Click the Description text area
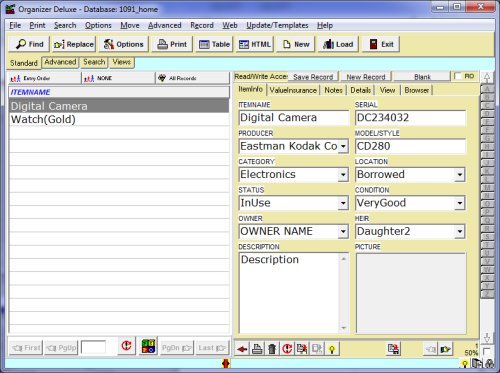Image resolution: width=500 pixels, height=373 pixels. (x=290, y=293)
